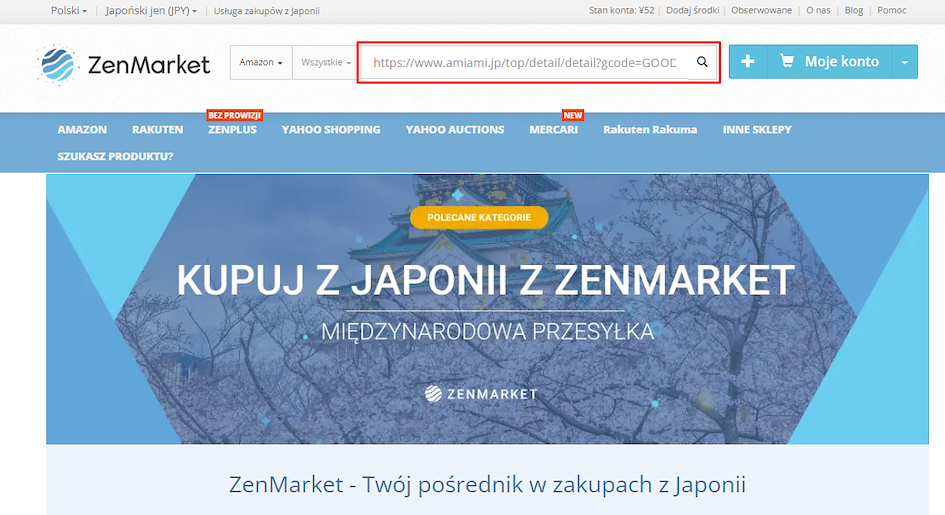The height and width of the screenshot is (515, 945).
Task: Open the YAHOO AUCTIONS menu item
Action: pyautogui.click(x=455, y=130)
